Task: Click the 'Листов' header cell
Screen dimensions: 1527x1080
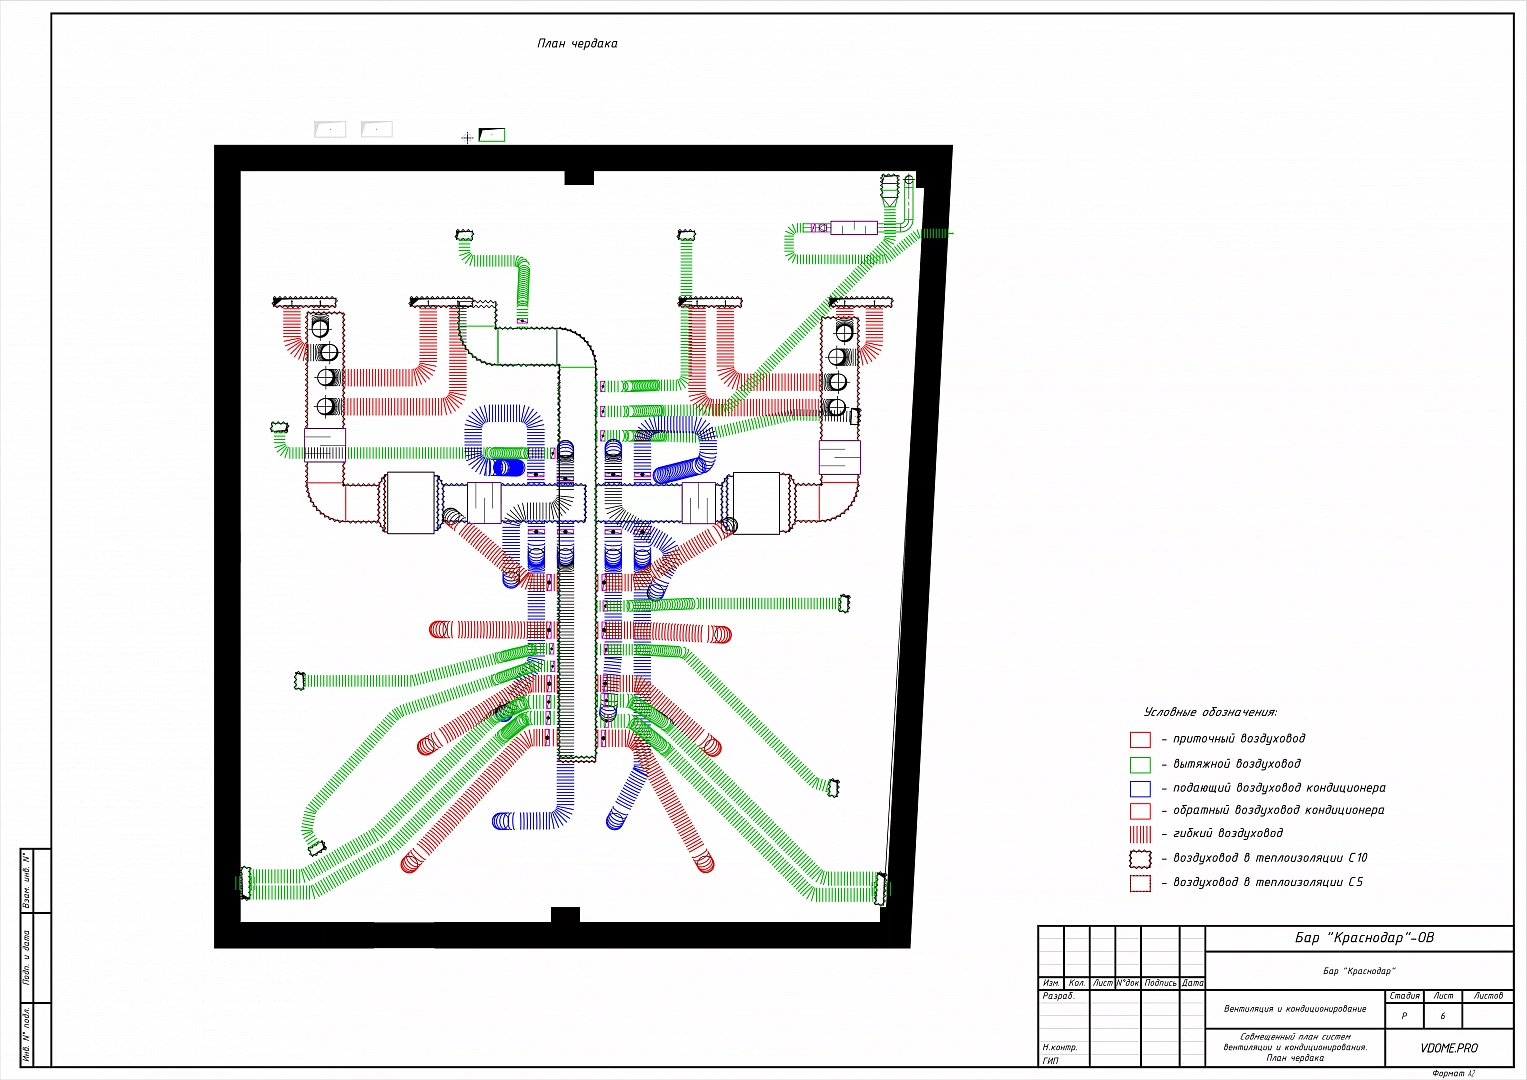Action: [x=1488, y=996]
